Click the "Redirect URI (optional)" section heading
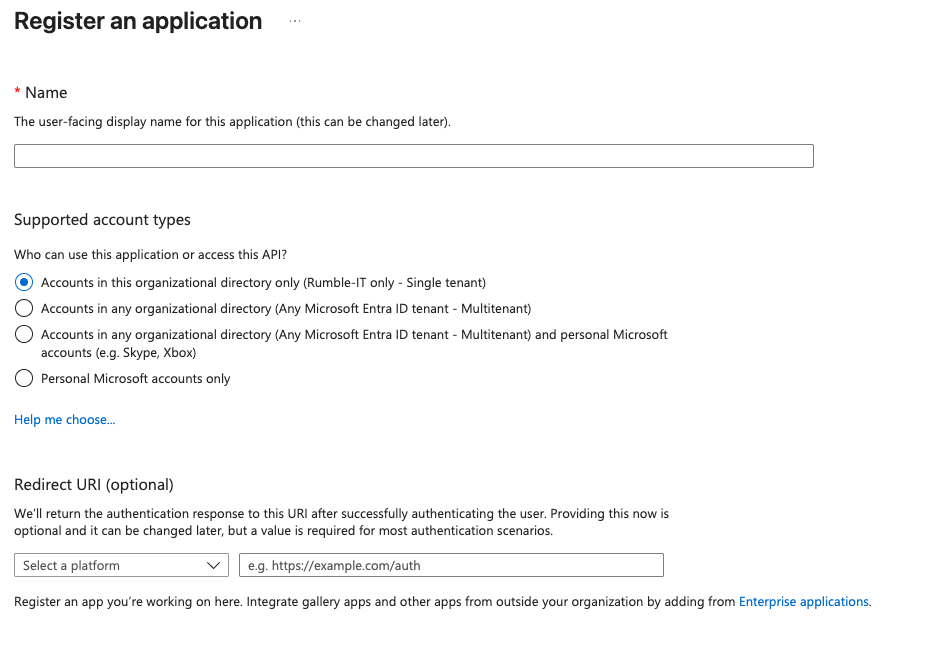The image size is (950, 647). (x=93, y=484)
